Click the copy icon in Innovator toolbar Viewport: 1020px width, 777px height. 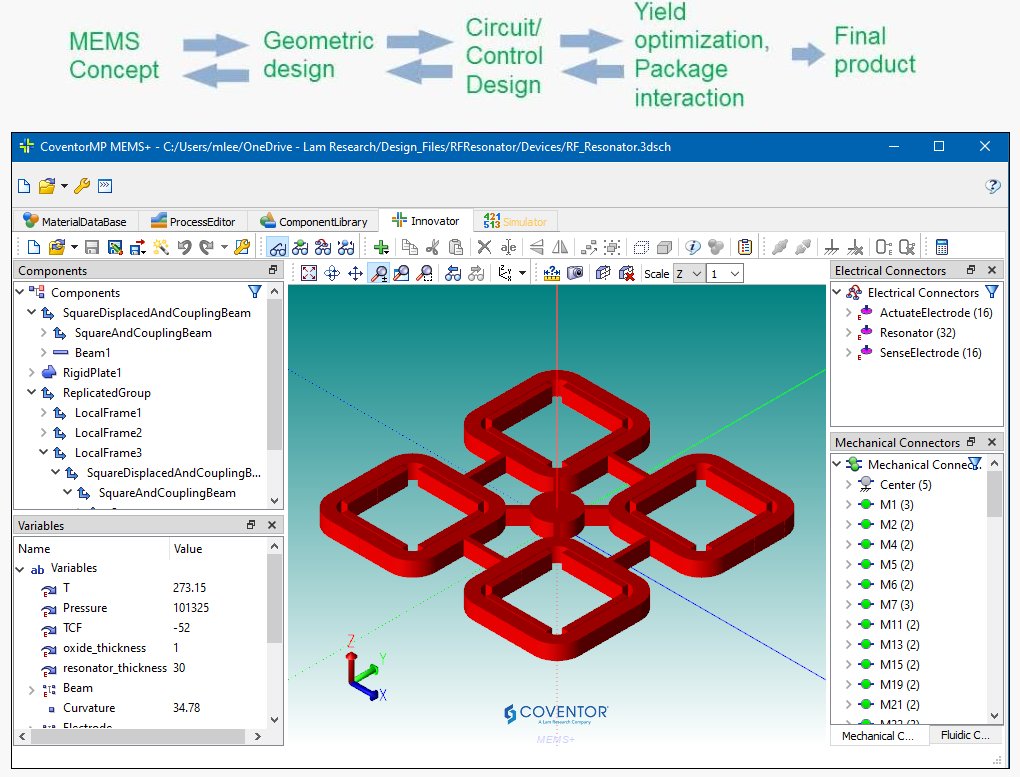tap(409, 247)
